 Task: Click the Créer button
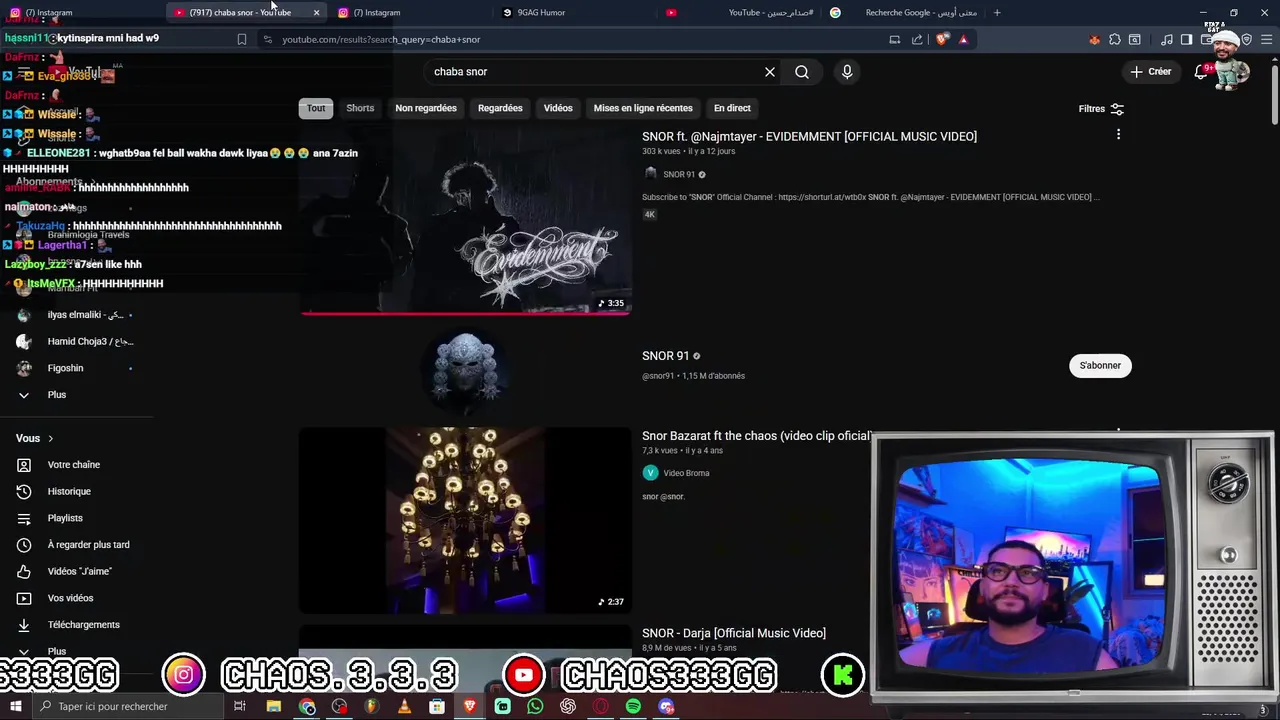coord(1151,72)
